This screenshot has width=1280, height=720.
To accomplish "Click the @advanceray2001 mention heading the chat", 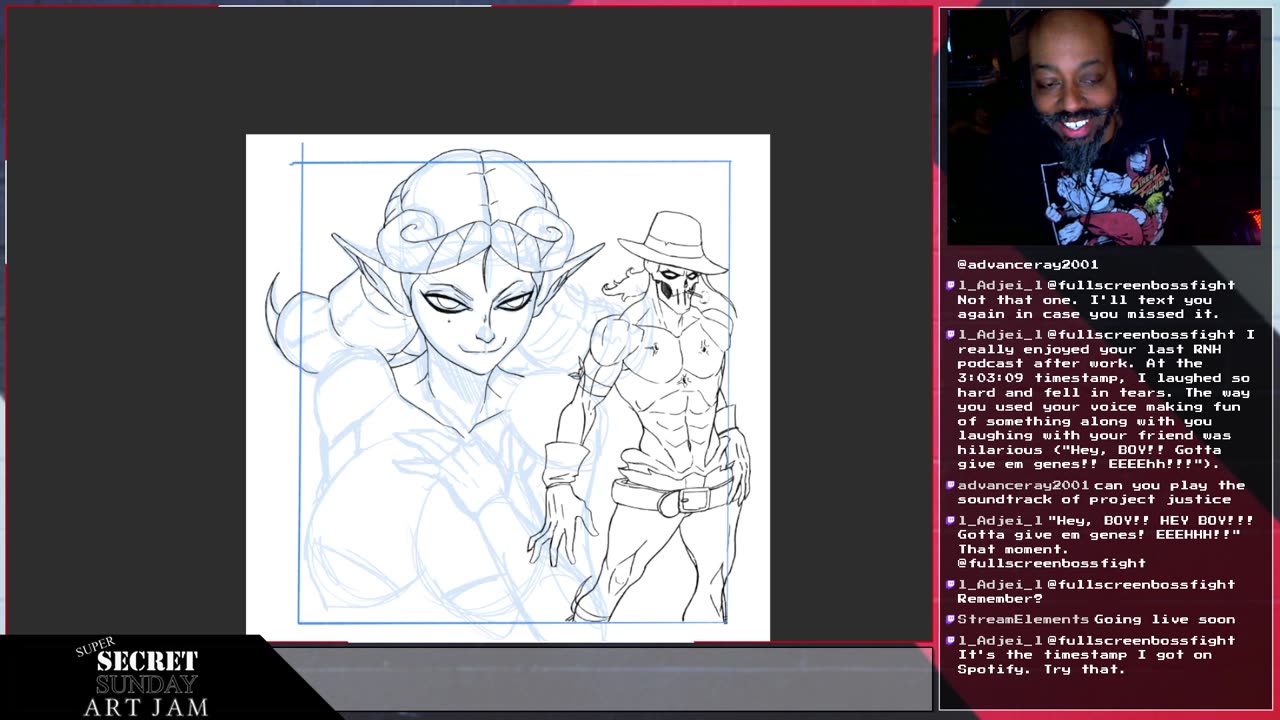I will (x=1028, y=264).
